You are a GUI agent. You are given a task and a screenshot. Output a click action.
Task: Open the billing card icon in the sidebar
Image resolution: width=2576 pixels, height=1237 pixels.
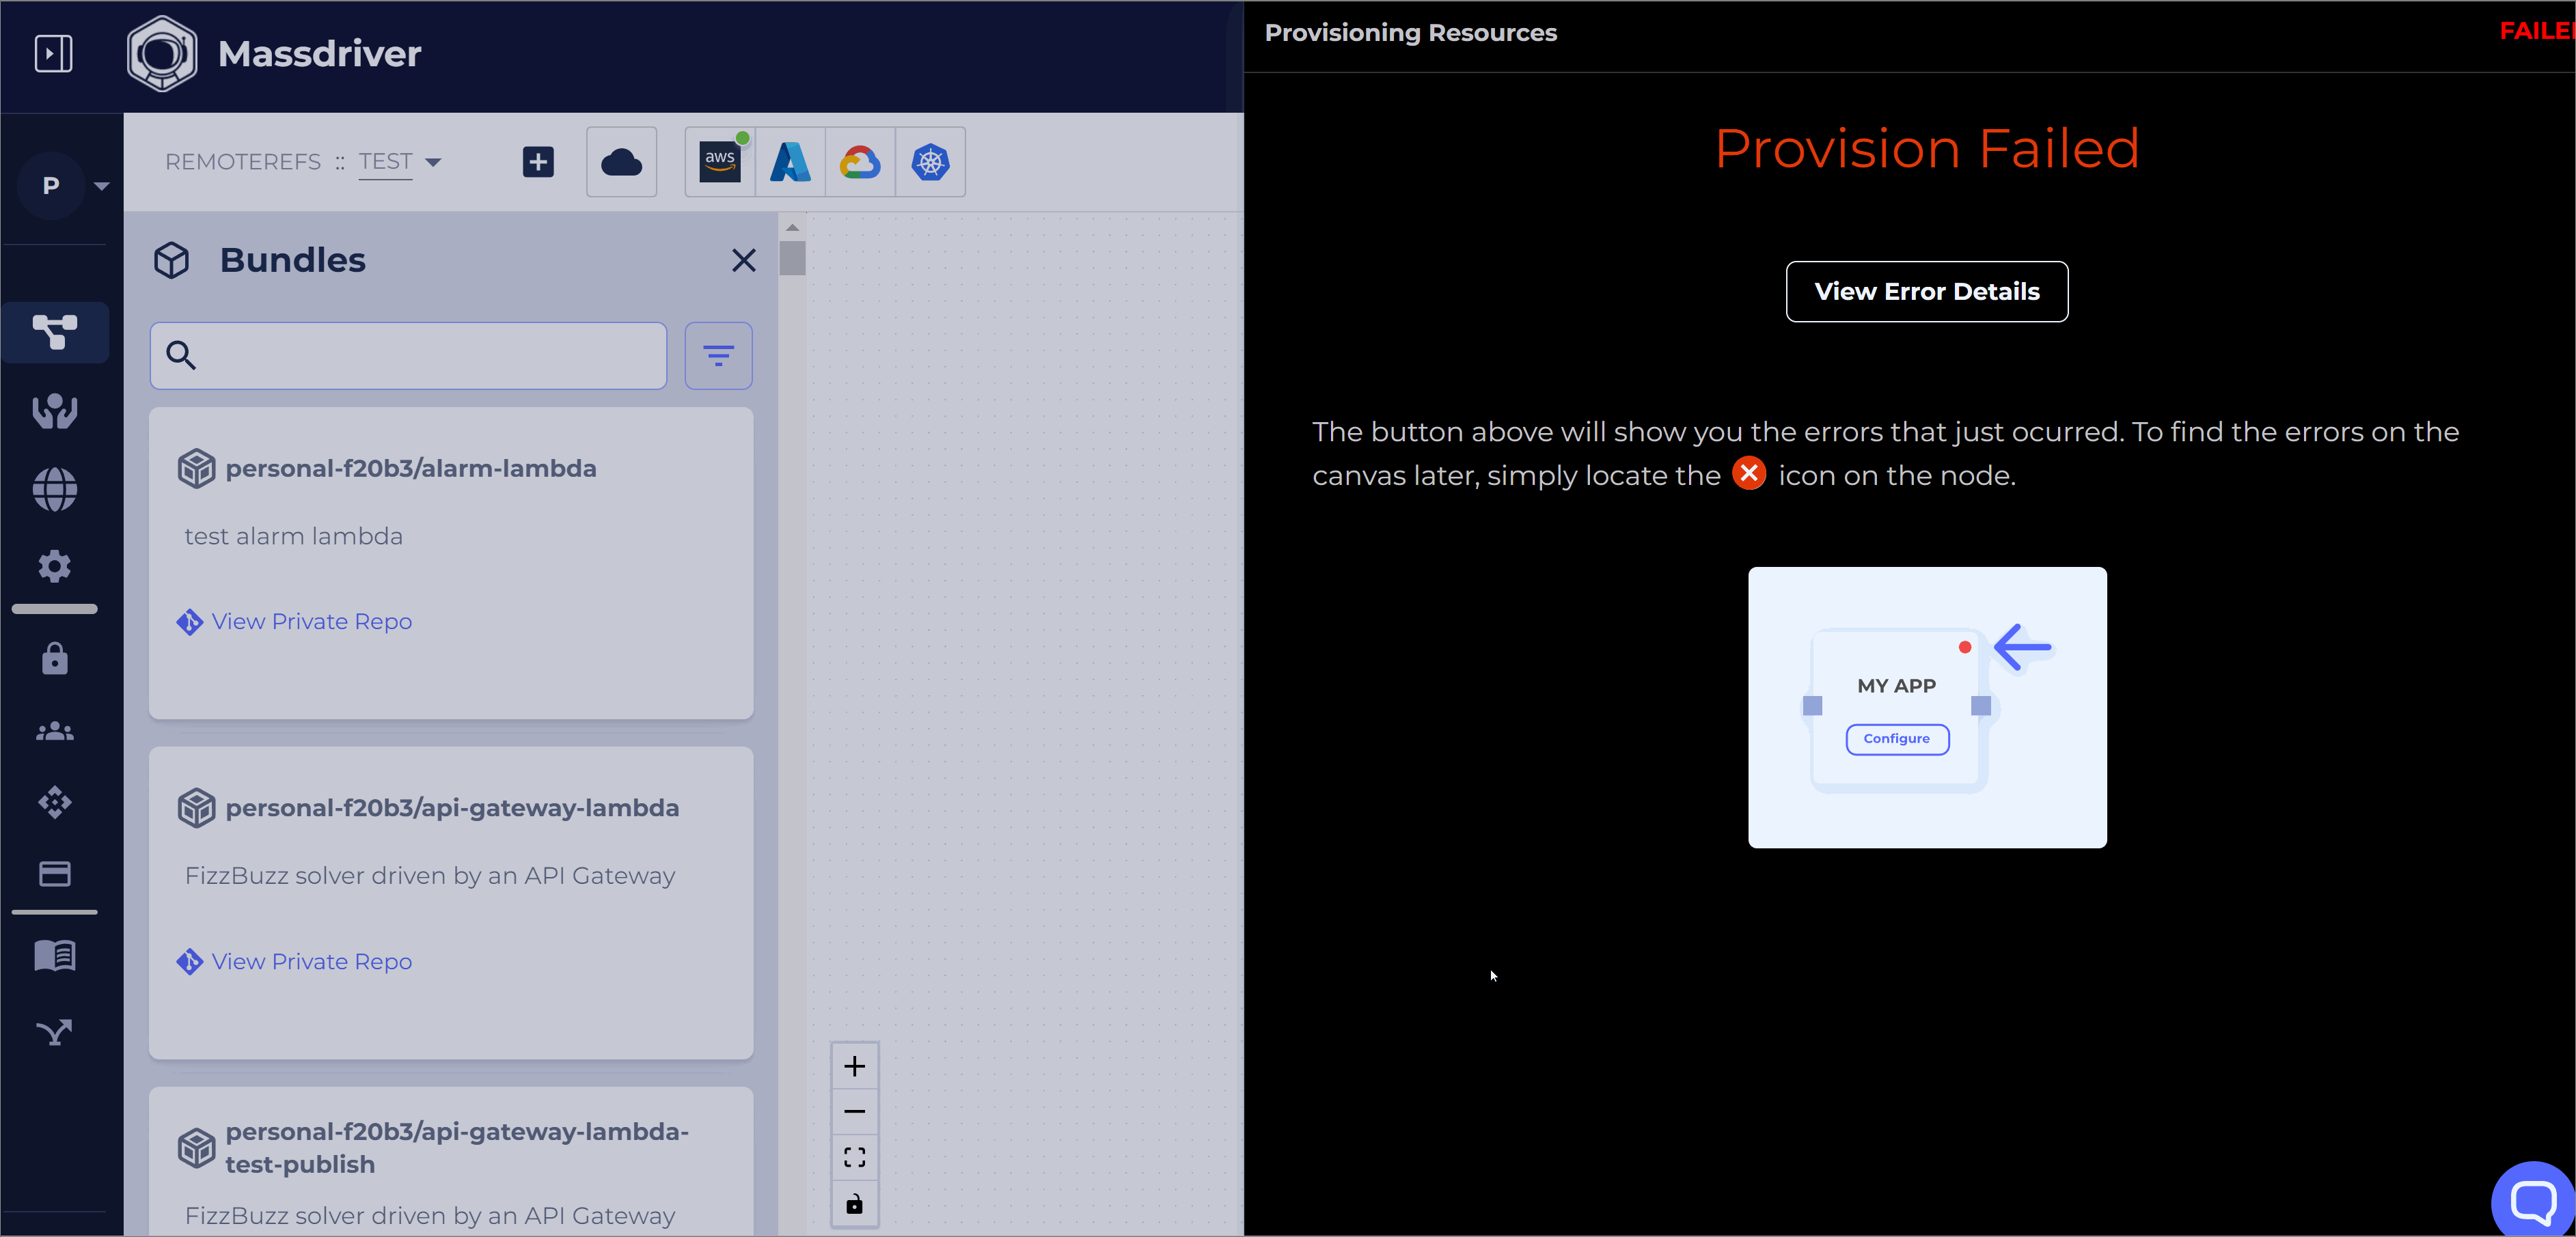tap(54, 873)
